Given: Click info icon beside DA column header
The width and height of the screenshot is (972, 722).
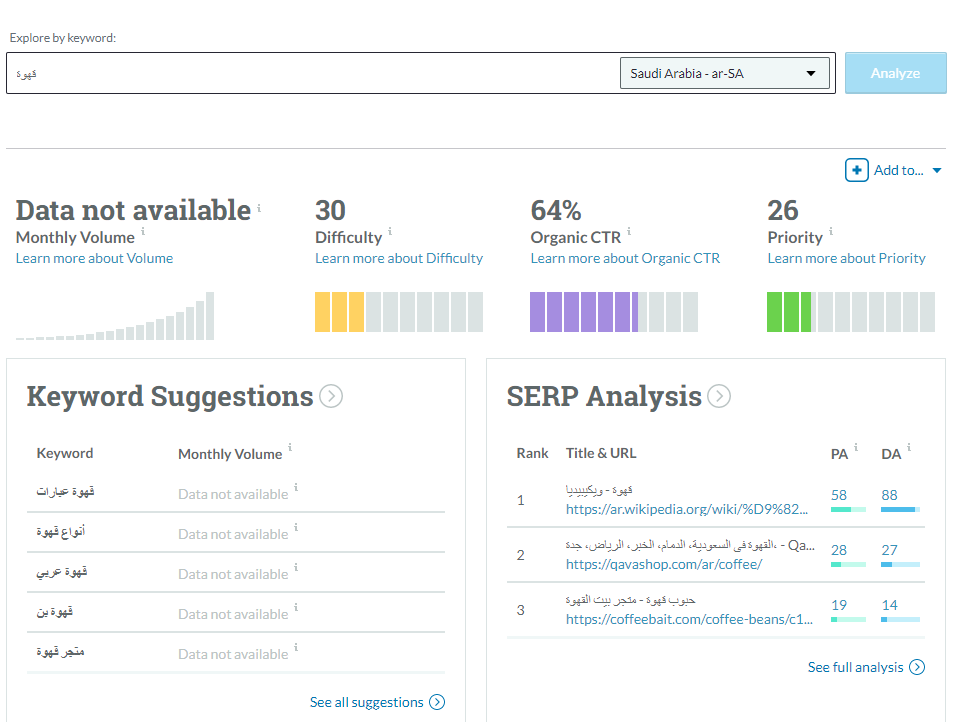Looking at the screenshot, I should pos(909,448).
